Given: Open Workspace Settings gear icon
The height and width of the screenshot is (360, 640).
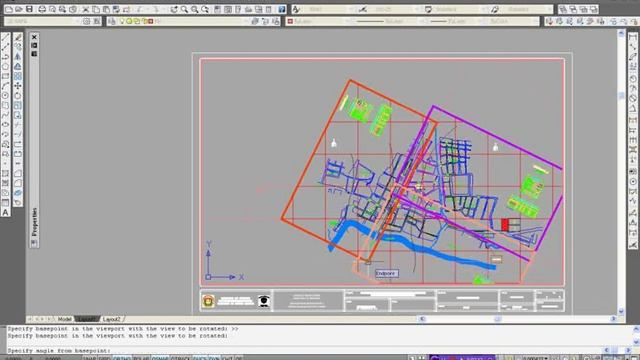Looking at the screenshot, I should (87, 21).
